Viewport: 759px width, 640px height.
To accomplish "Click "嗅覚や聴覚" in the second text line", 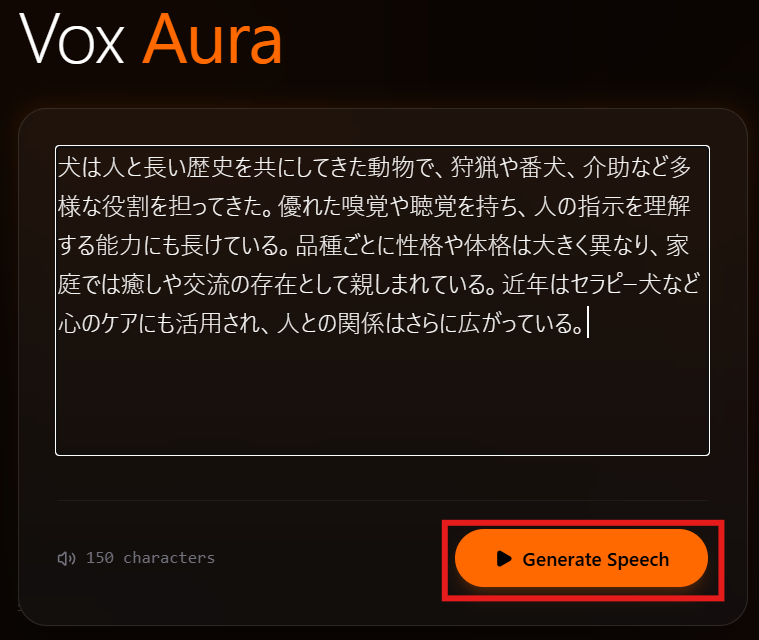I will [x=398, y=206].
